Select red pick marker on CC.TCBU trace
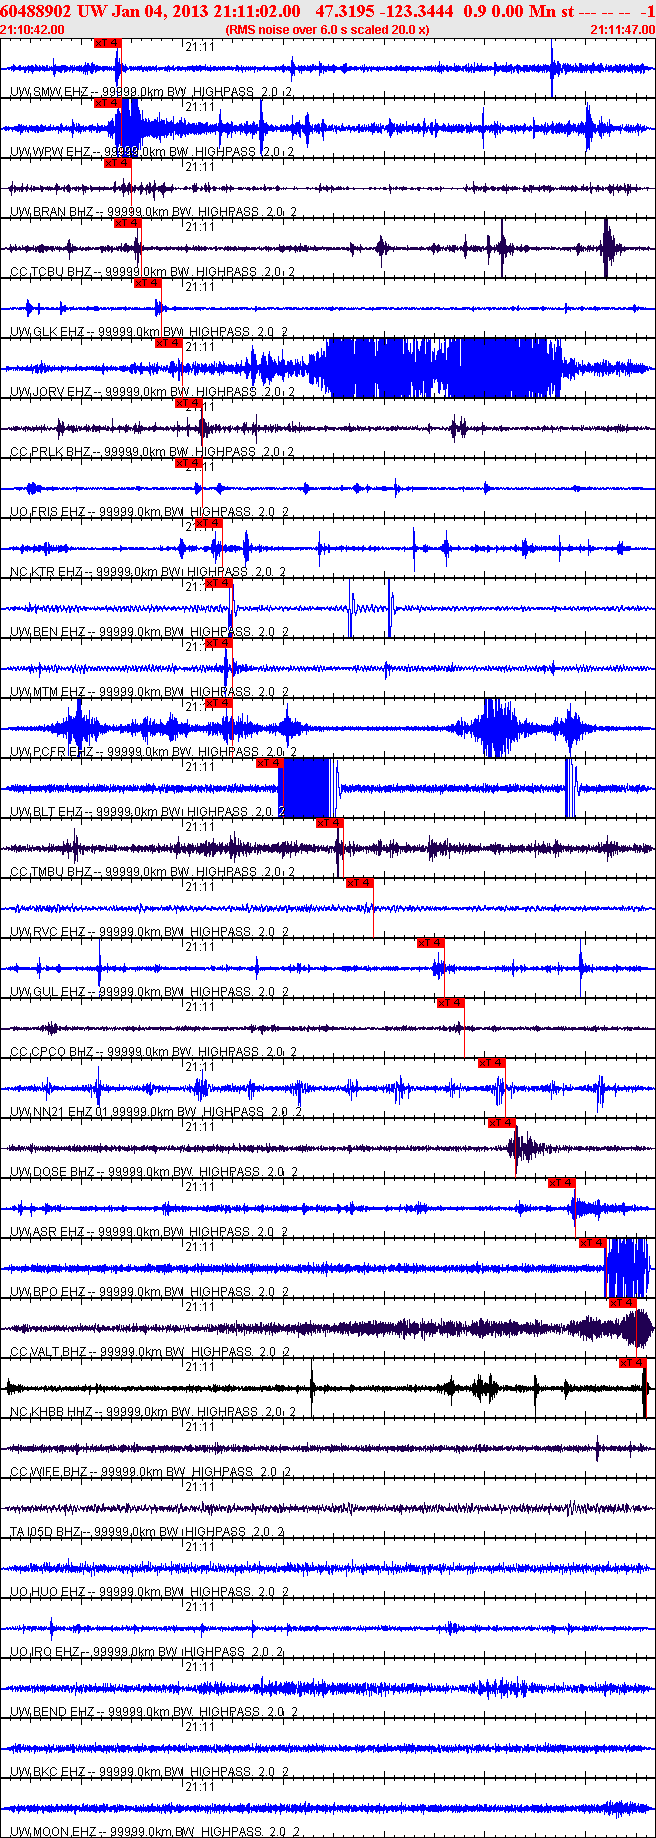The image size is (656, 1838). [127, 223]
